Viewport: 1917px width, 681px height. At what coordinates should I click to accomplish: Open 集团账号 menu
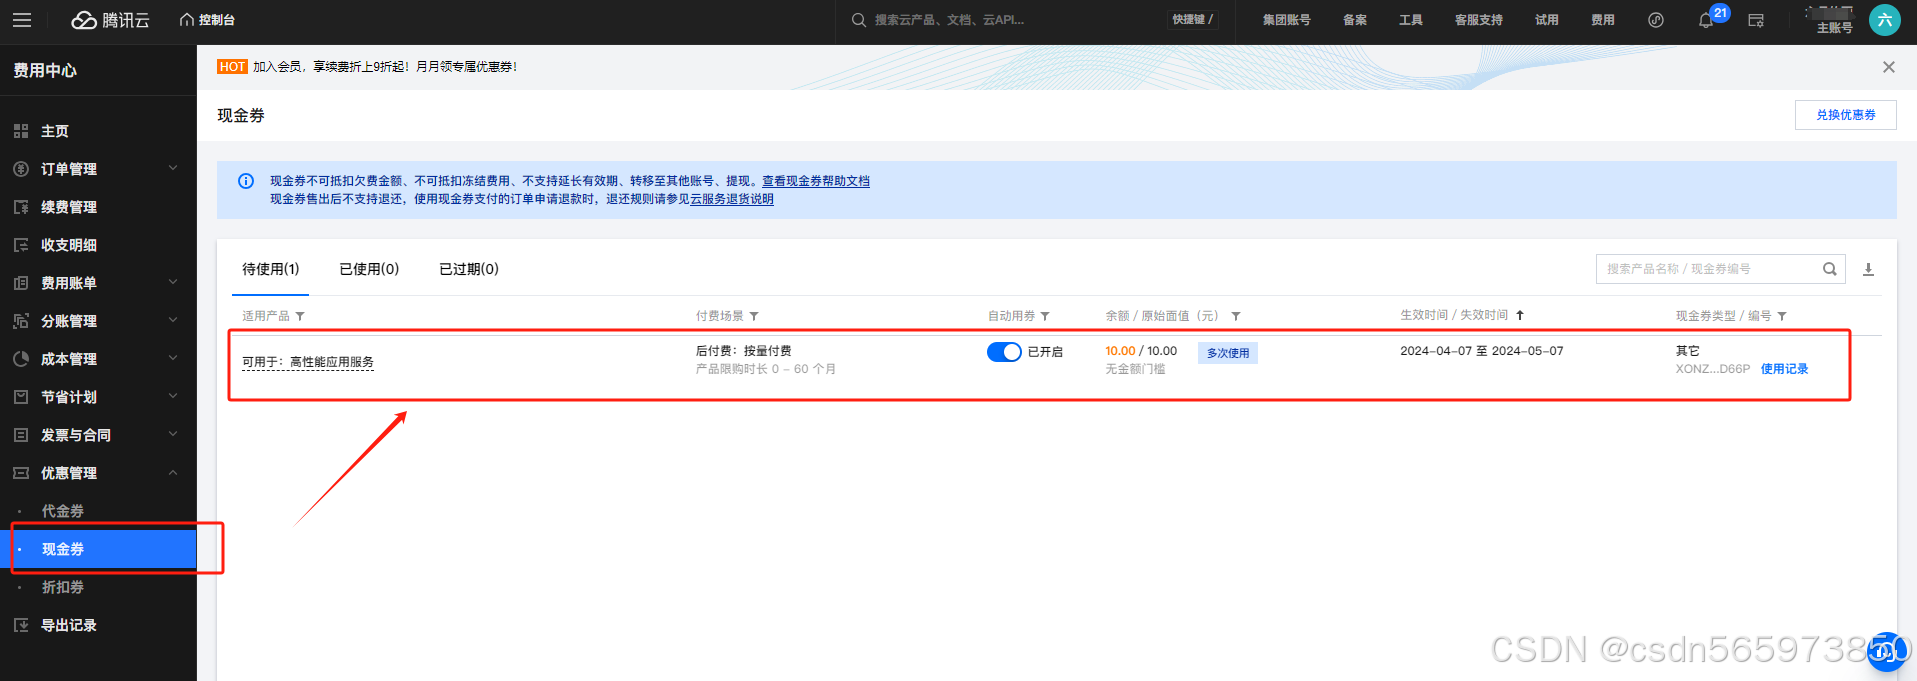pyautogui.click(x=1286, y=20)
